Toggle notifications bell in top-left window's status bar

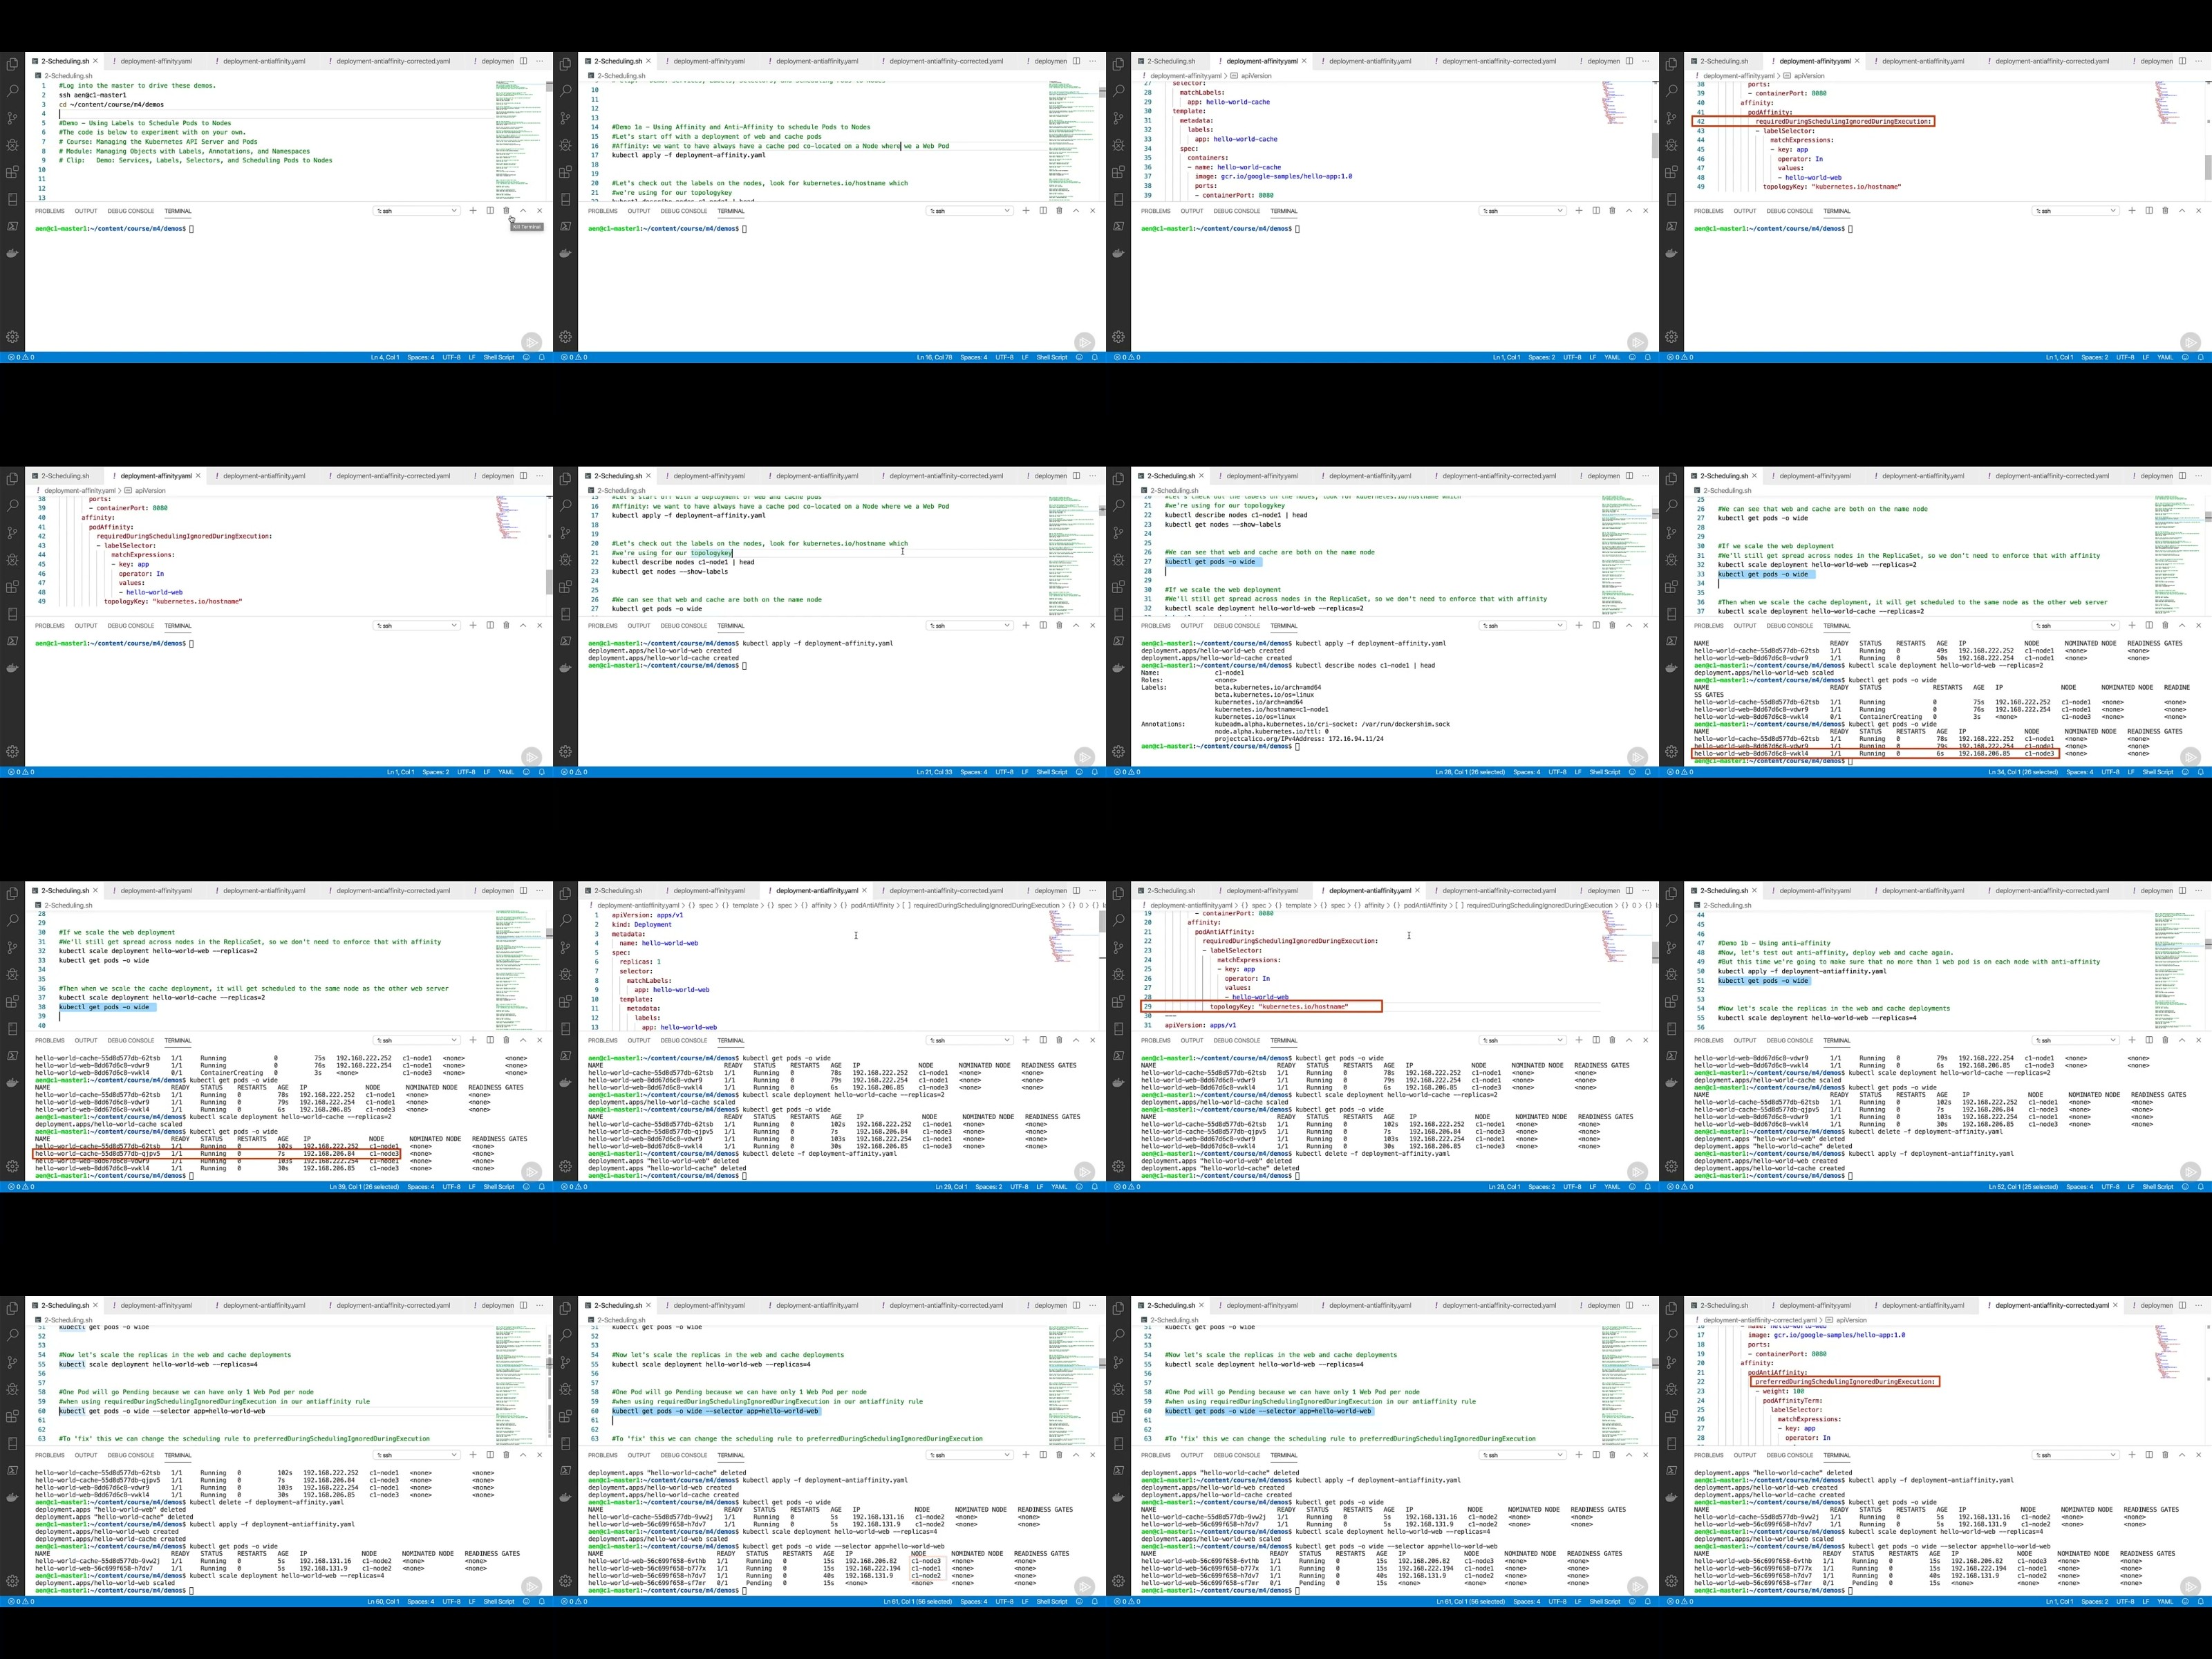(542, 357)
